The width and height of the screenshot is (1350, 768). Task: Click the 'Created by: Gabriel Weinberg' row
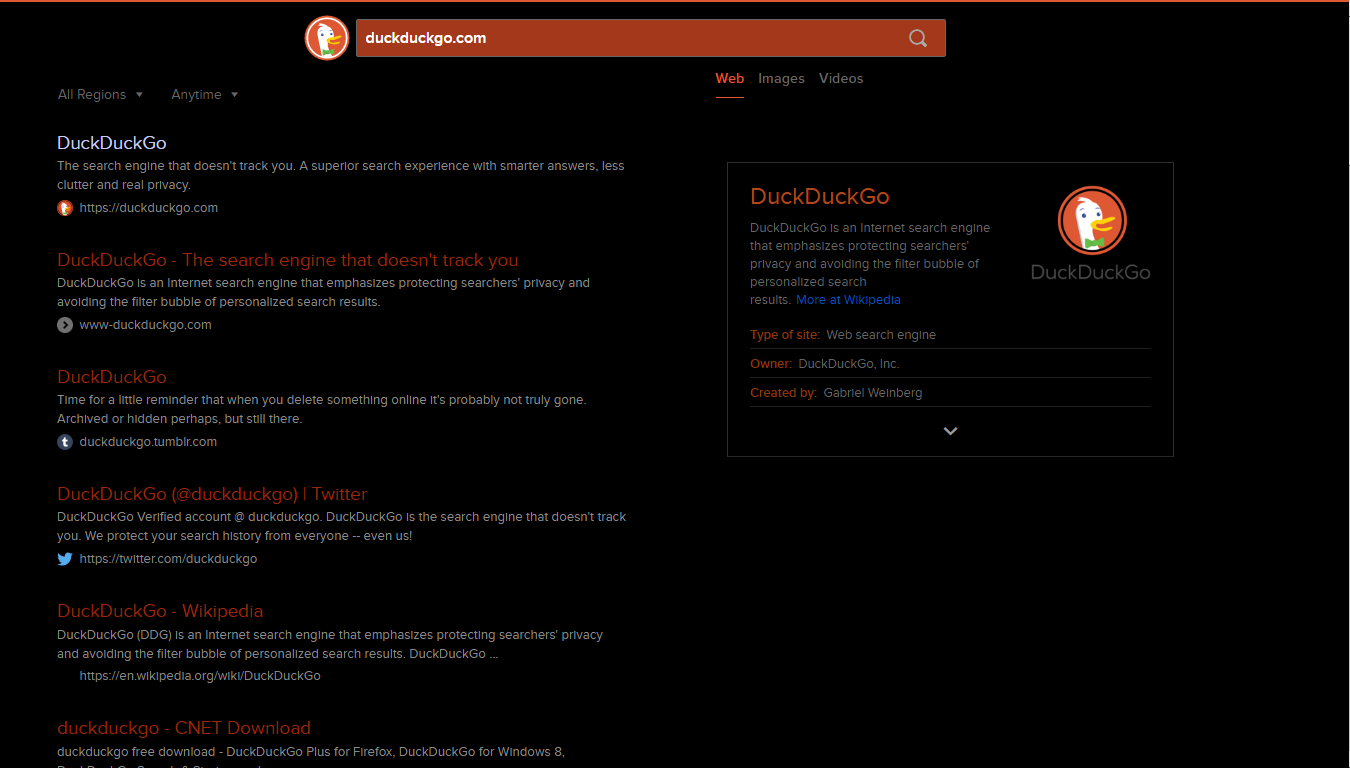point(950,393)
